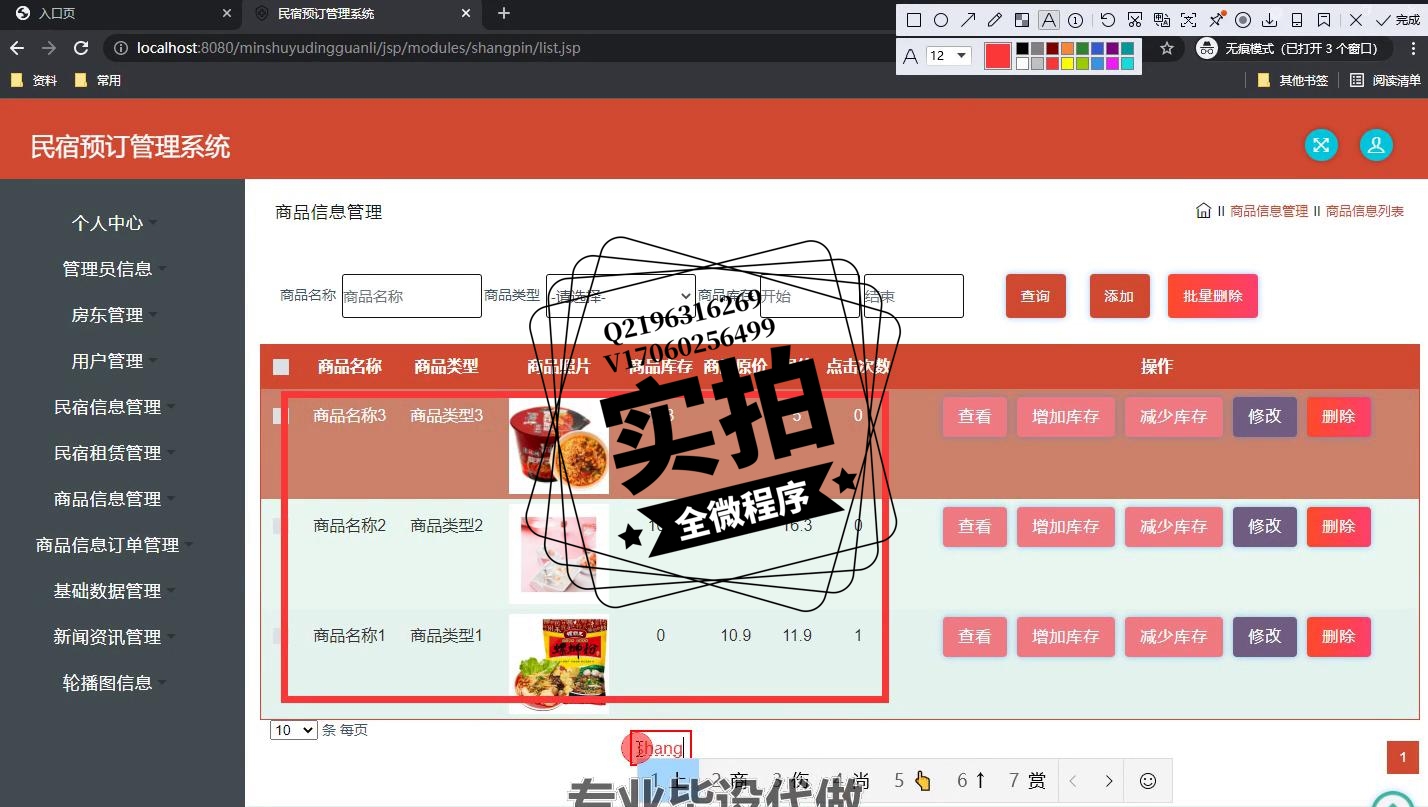Bookmark this page with star icon
Screen dimensions: 1428x807
[1167, 48]
